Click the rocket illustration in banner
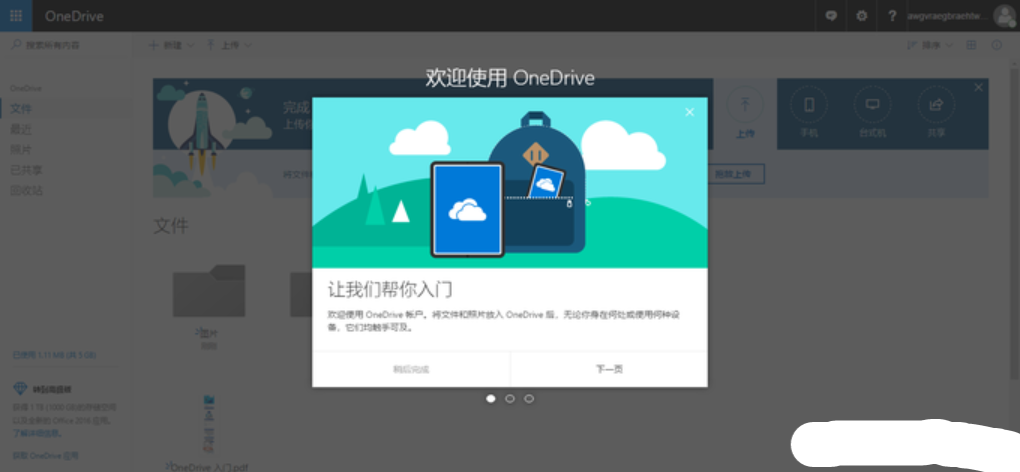1020x472 pixels. point(202,132)
